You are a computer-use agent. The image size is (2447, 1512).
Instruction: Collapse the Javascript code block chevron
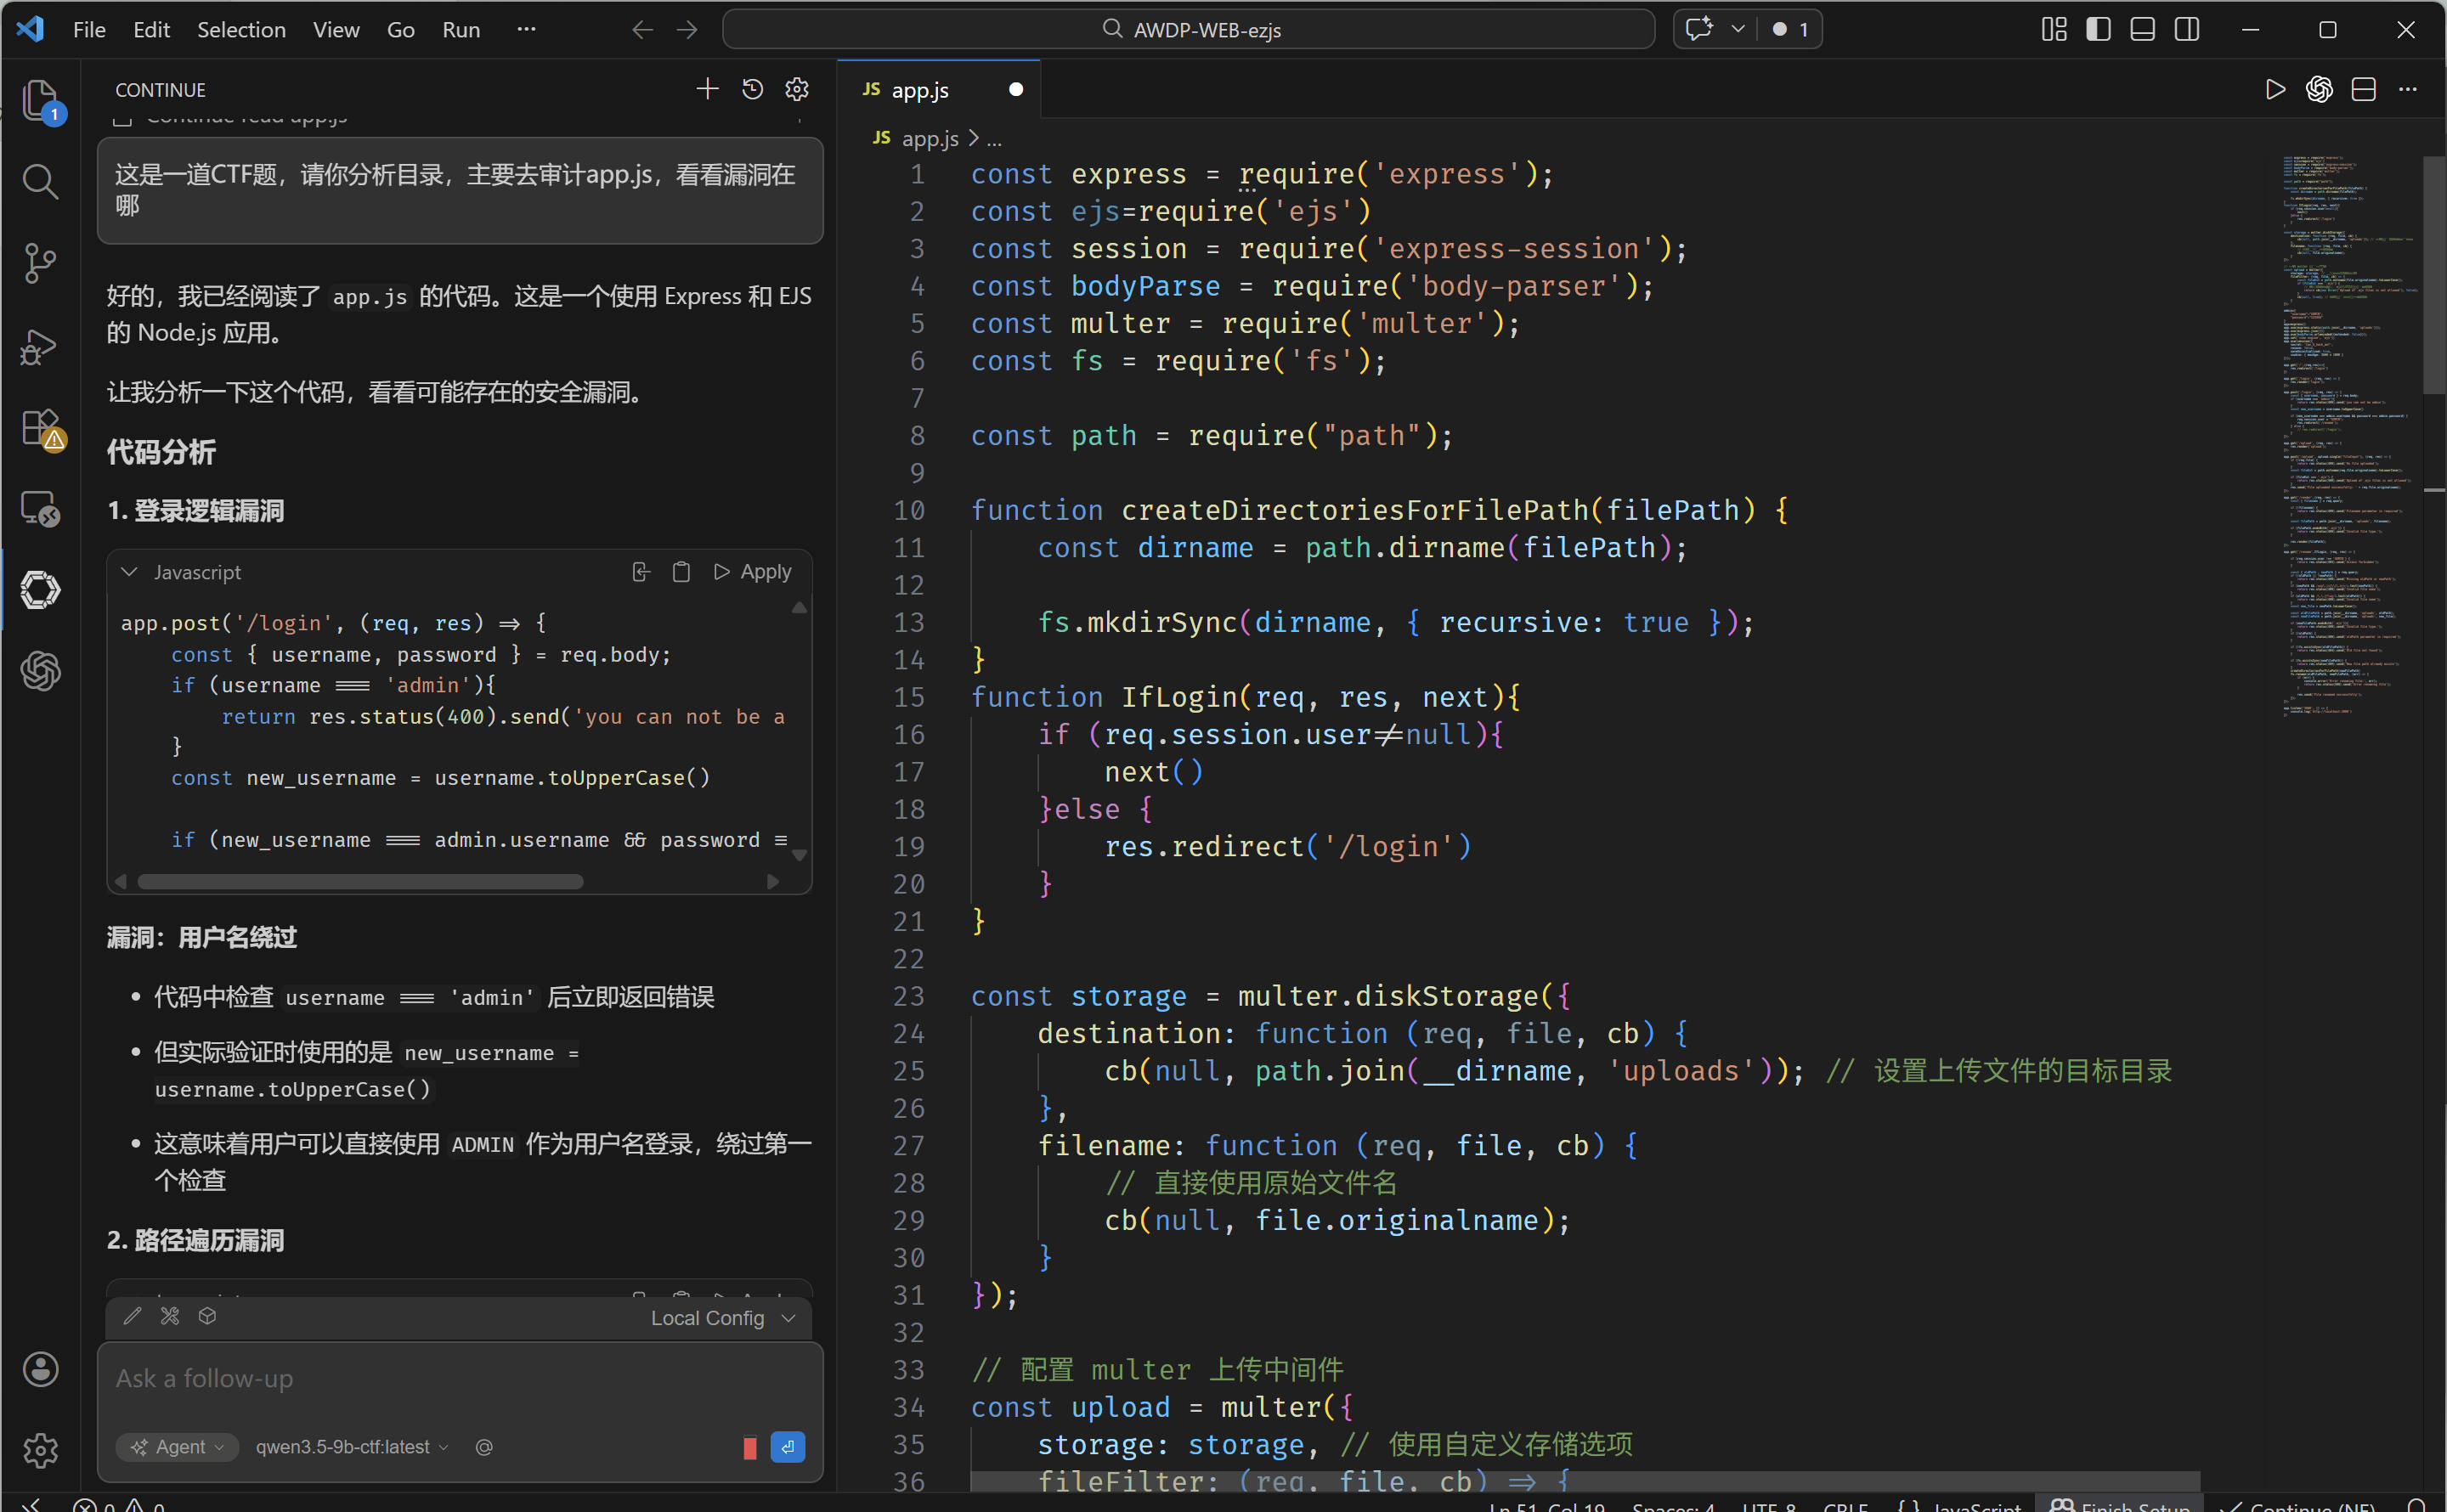pos(129,572)
